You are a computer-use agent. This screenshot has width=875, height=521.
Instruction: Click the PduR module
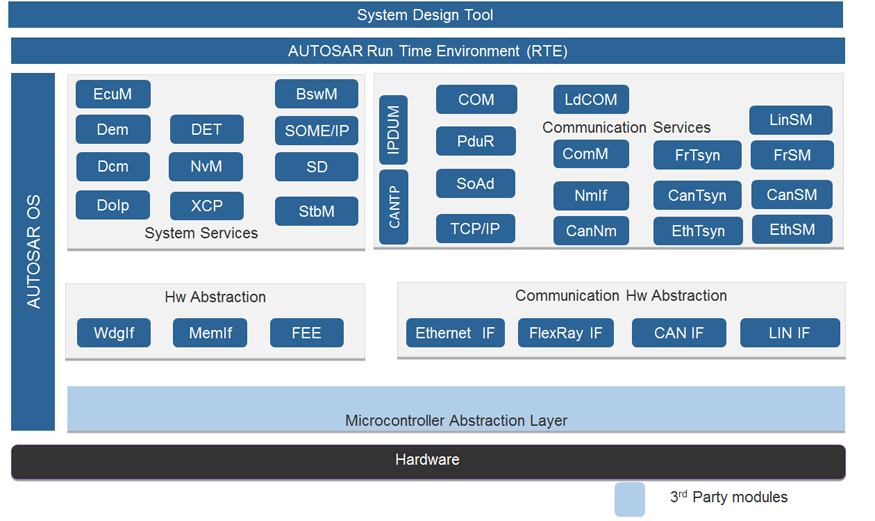475,141
